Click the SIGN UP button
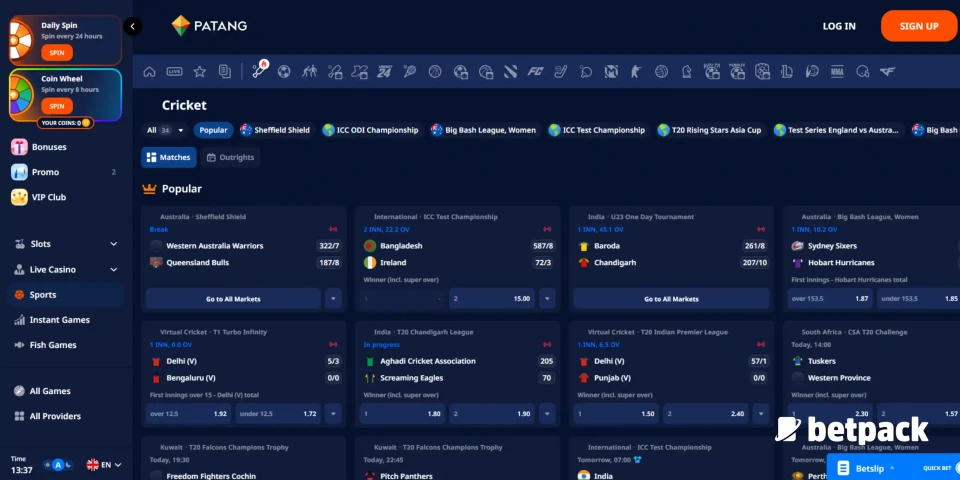The height and width of the screenshot is (480, 960). (918, 26)
